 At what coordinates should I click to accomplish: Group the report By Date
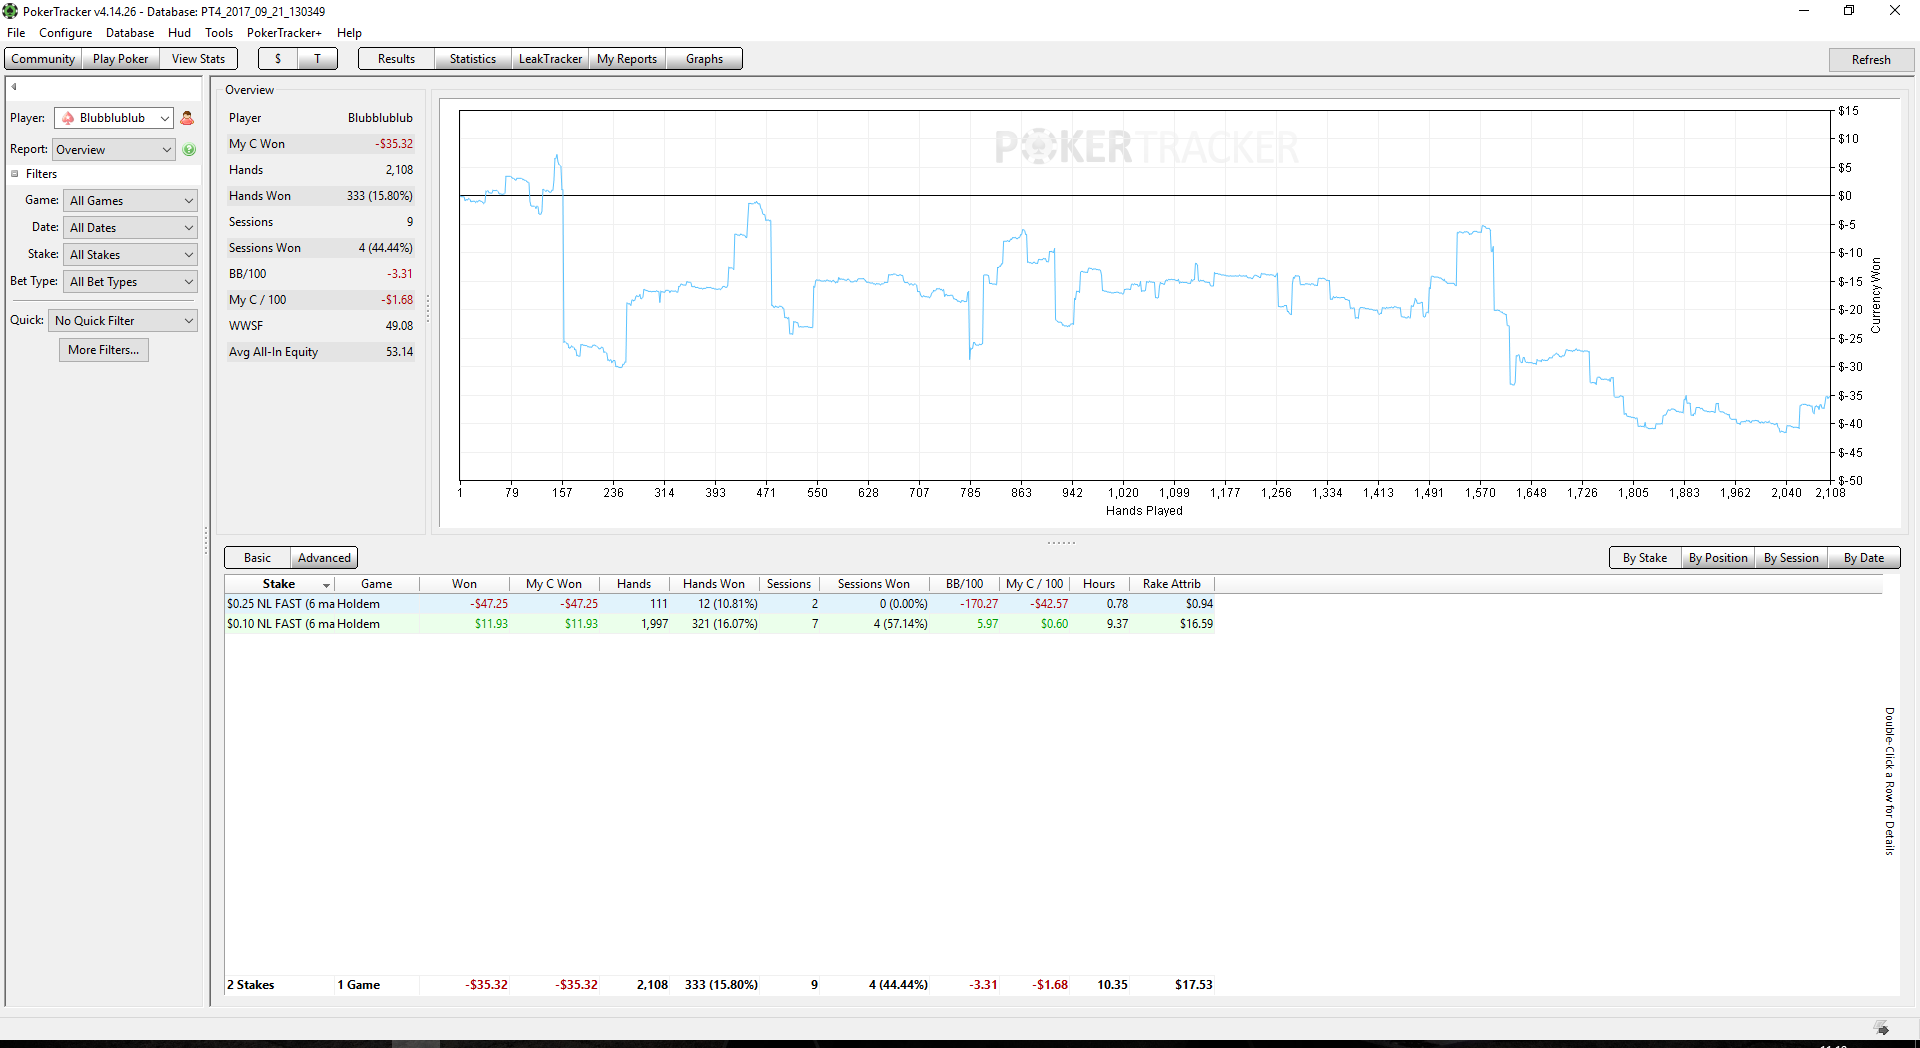click(1864, 558)
